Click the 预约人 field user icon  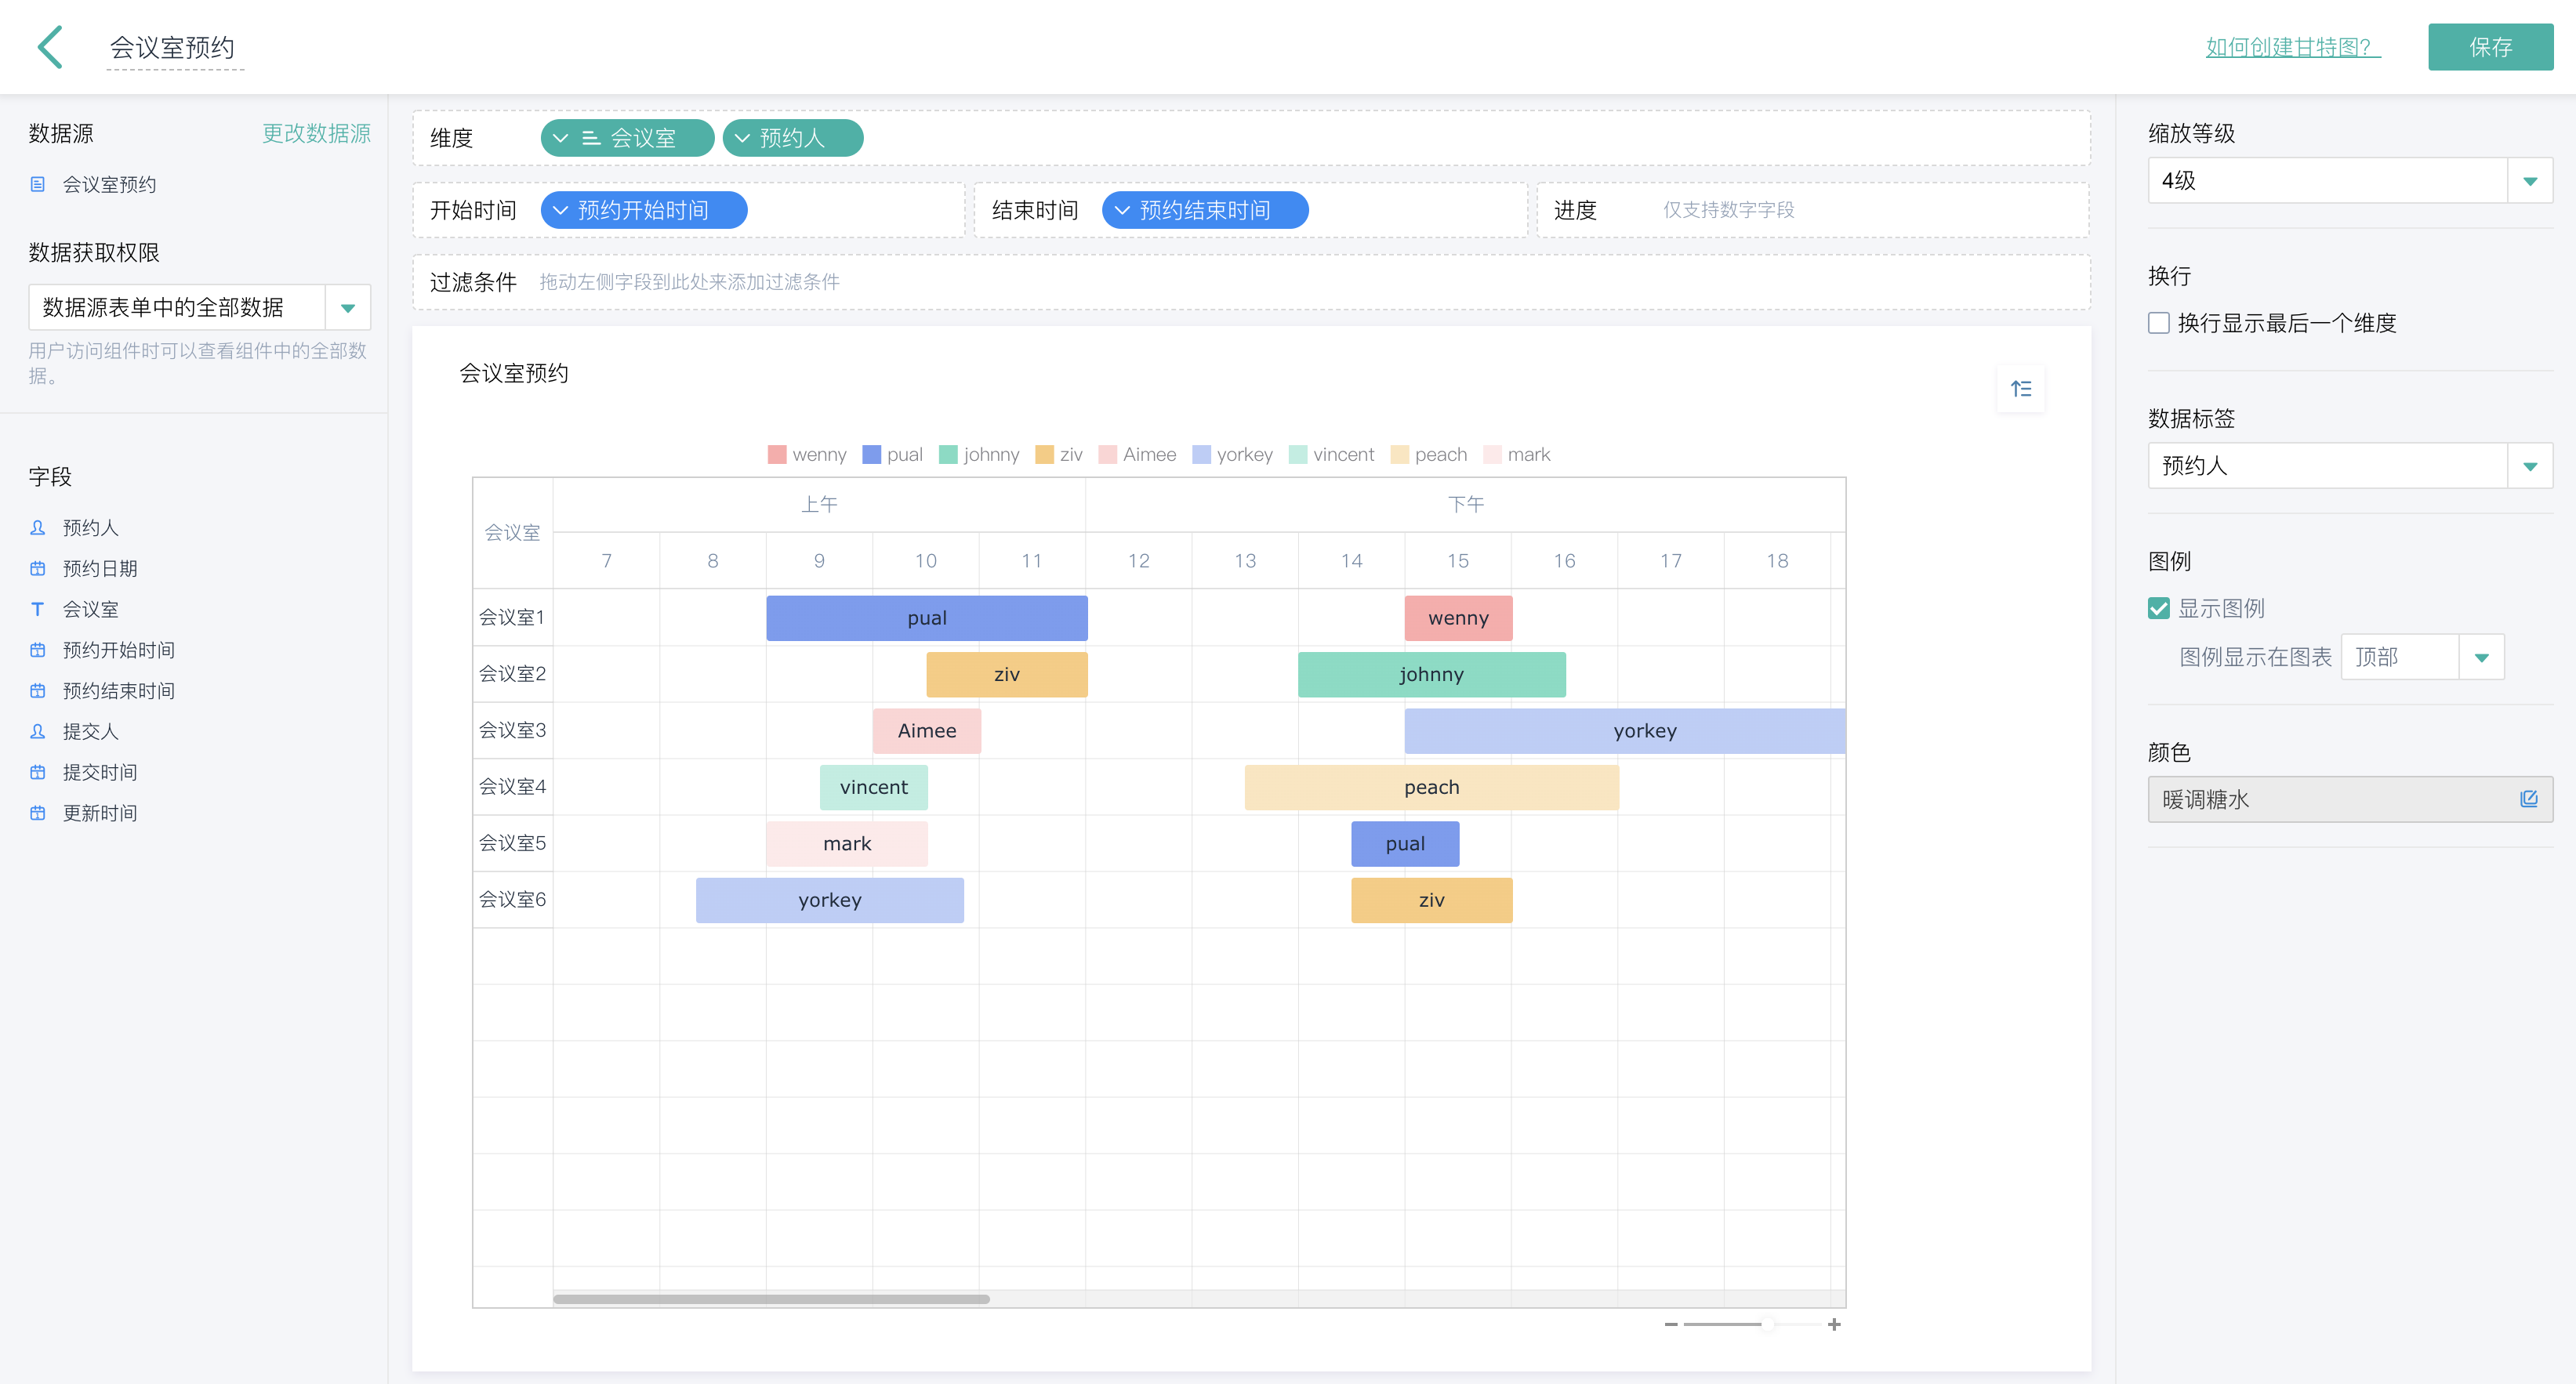click(38, 527)
